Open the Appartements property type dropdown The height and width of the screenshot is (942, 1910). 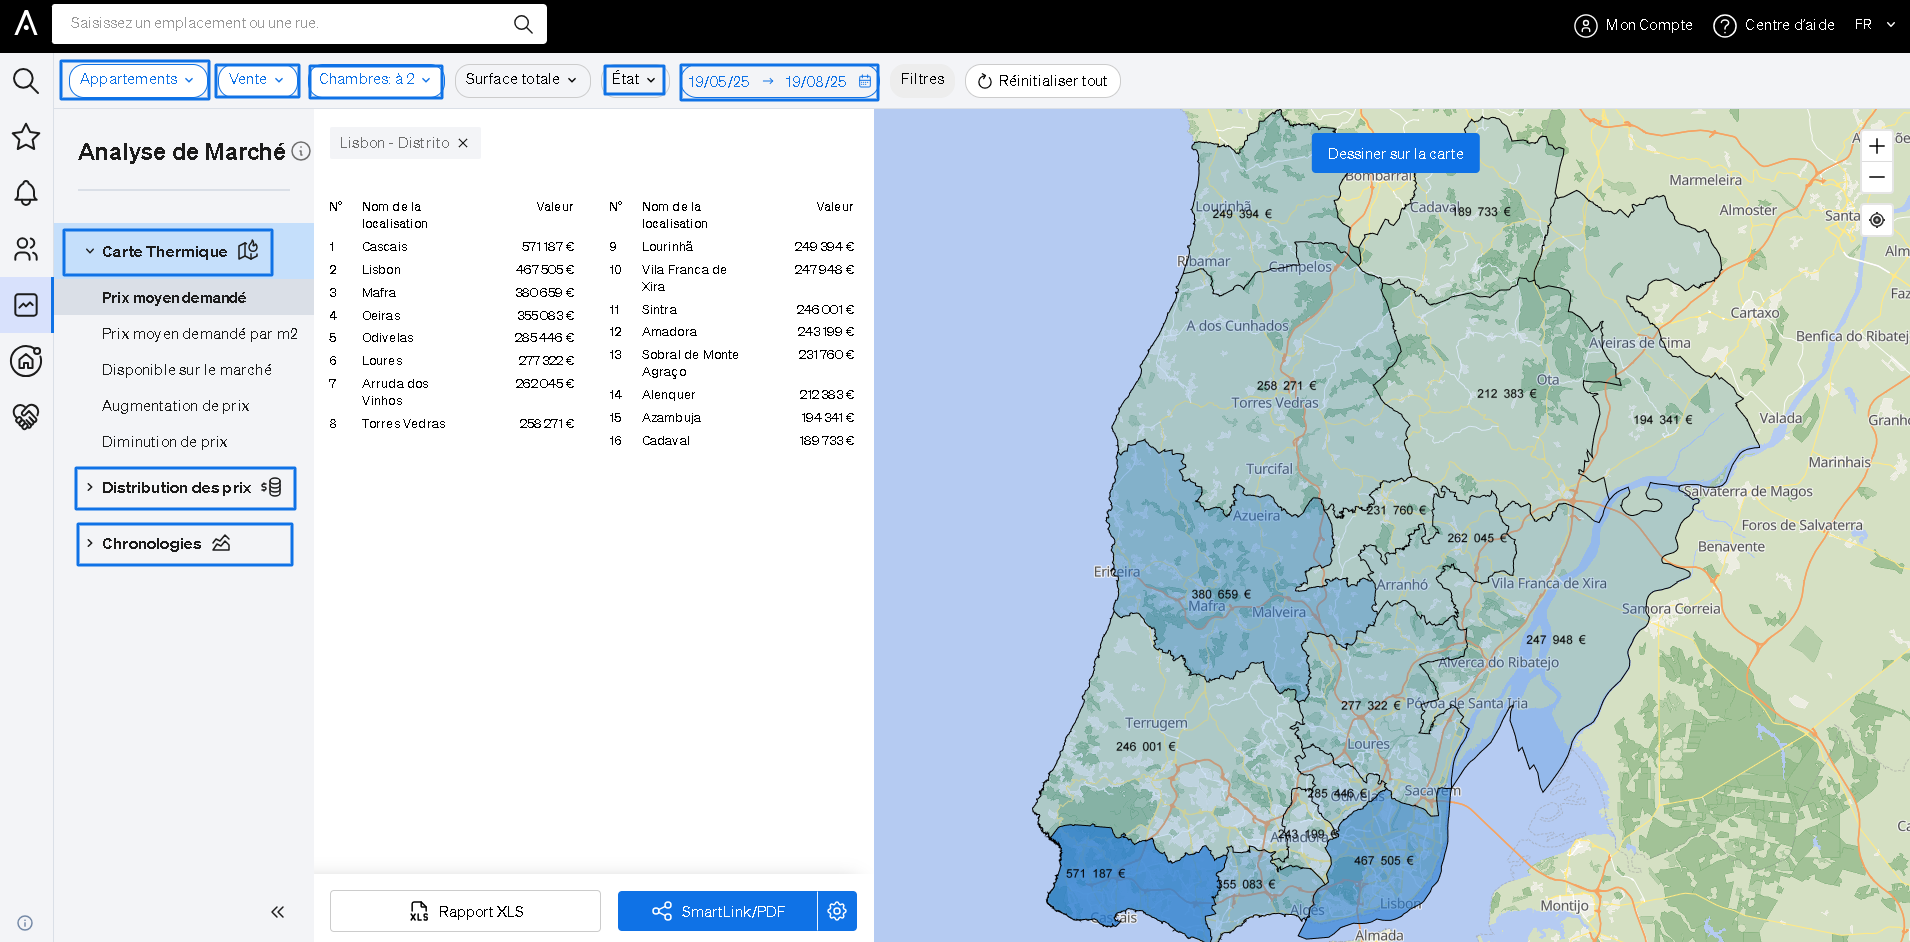tap(136, 80)
